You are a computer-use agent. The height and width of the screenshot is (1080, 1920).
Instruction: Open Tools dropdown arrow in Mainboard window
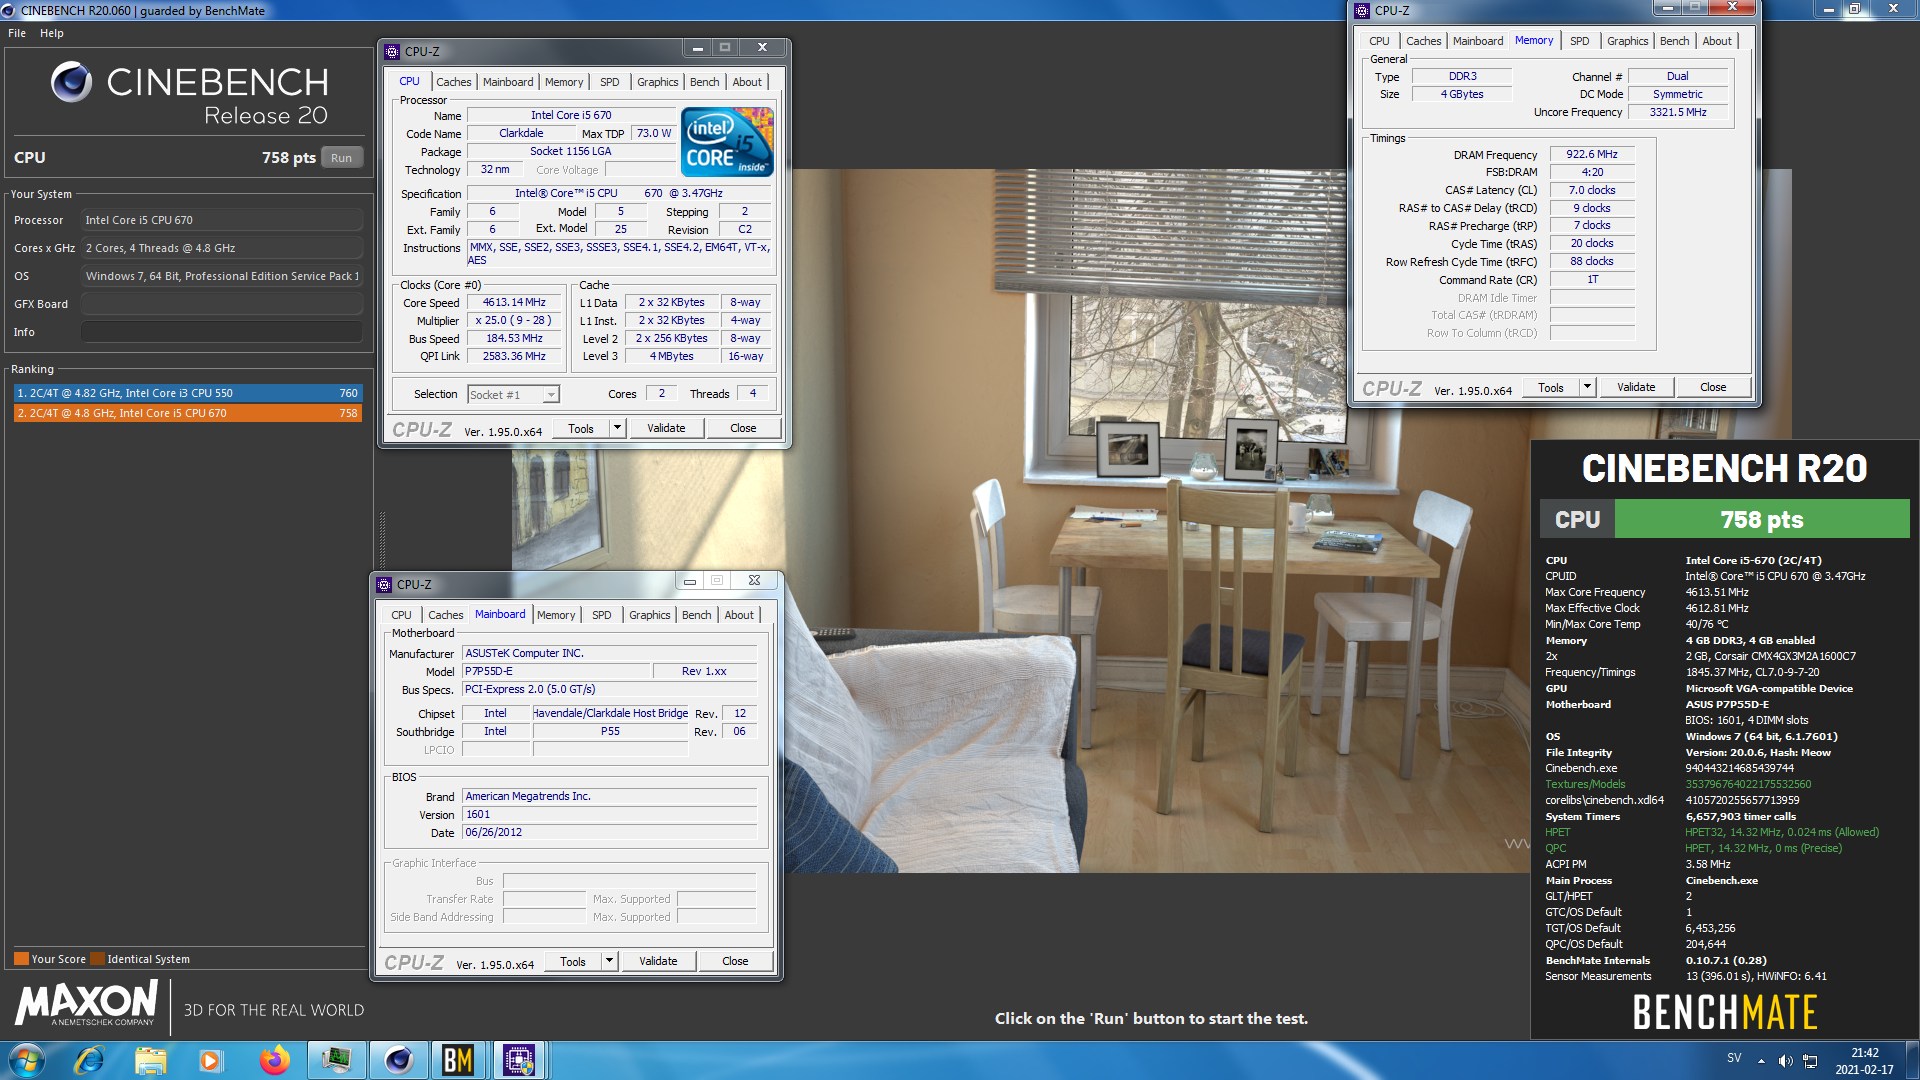609,961
